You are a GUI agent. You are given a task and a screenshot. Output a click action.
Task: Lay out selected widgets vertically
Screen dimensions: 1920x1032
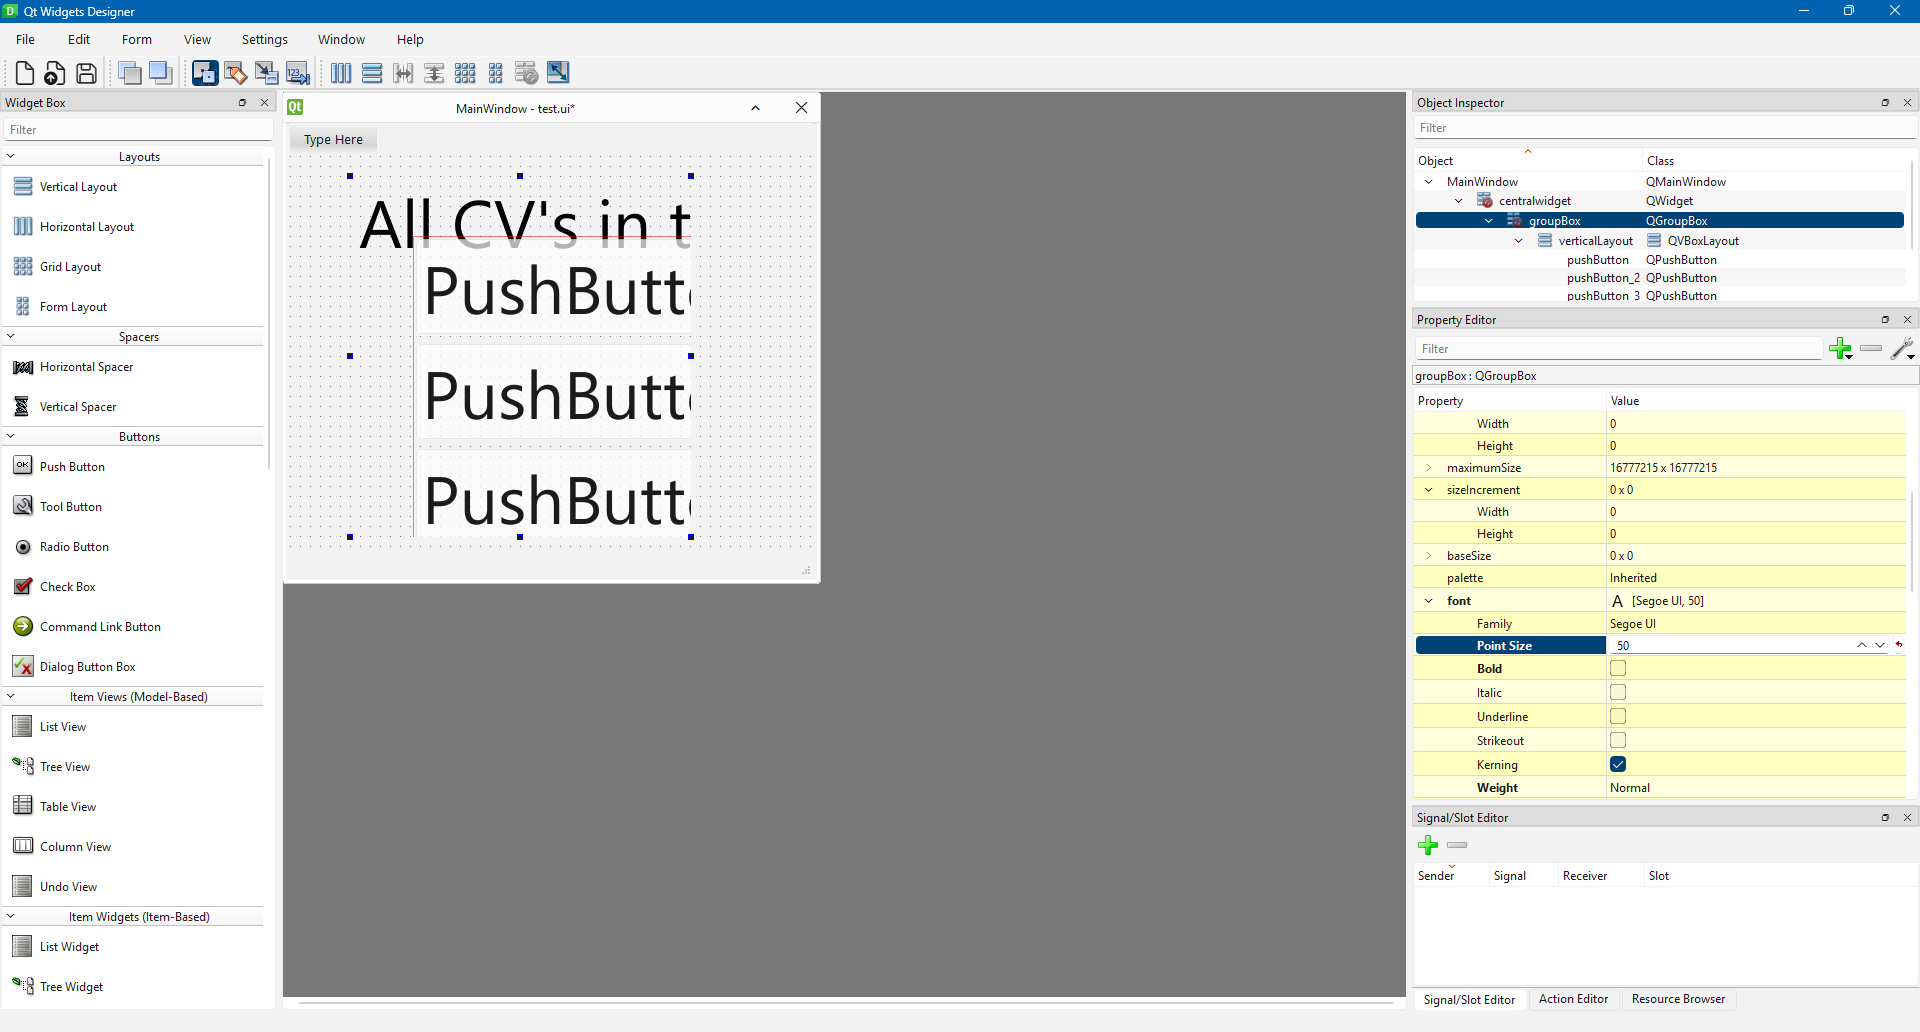(x=371, y=72)
